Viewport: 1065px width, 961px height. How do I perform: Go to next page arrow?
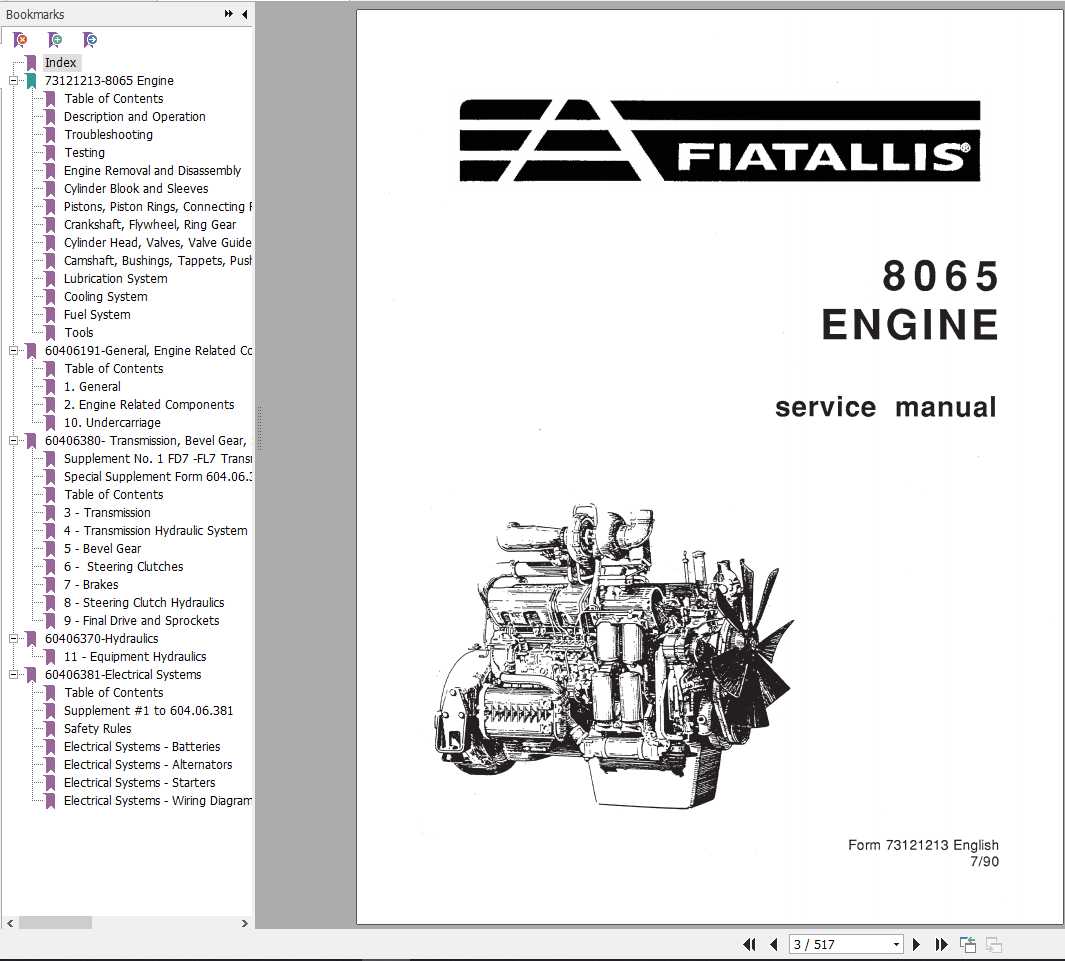(x=916, y=944)
